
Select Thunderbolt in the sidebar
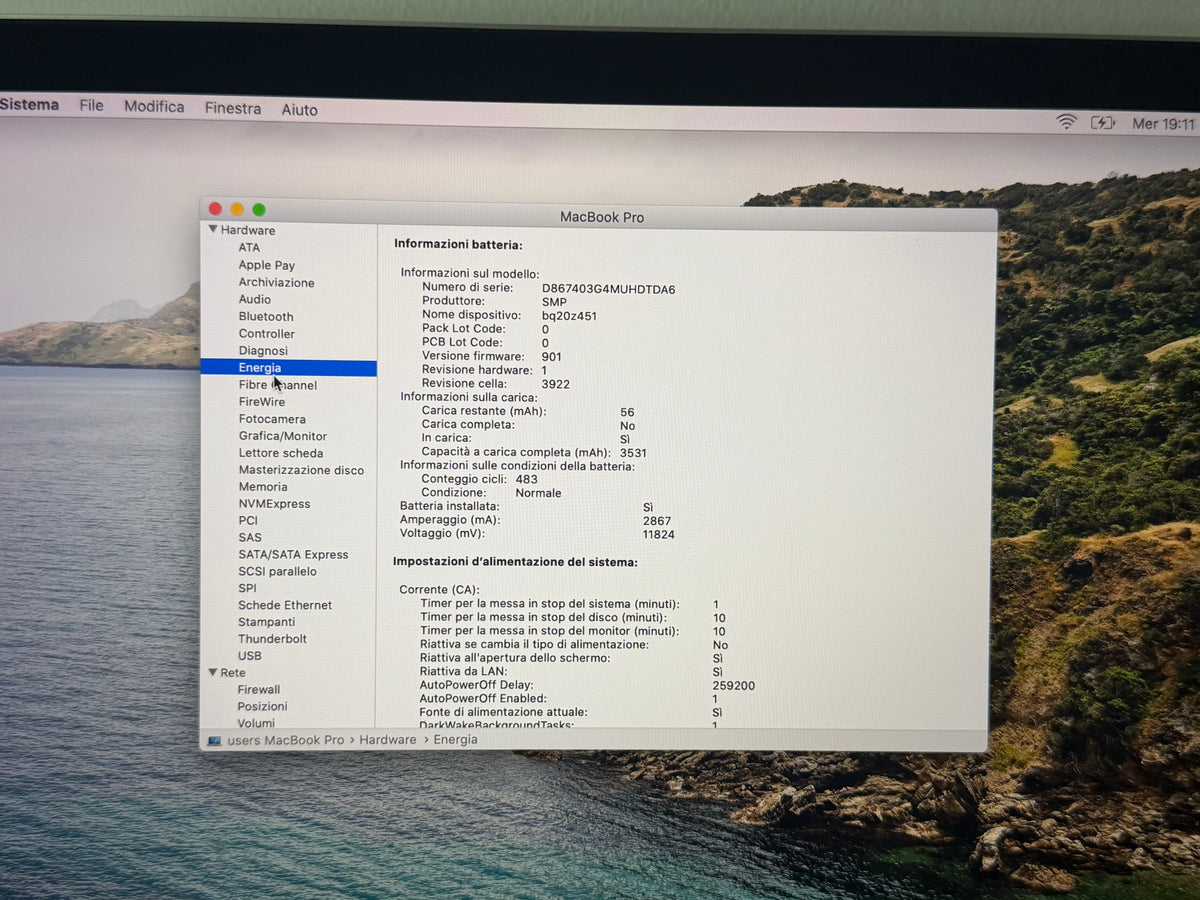click(272, 639)
